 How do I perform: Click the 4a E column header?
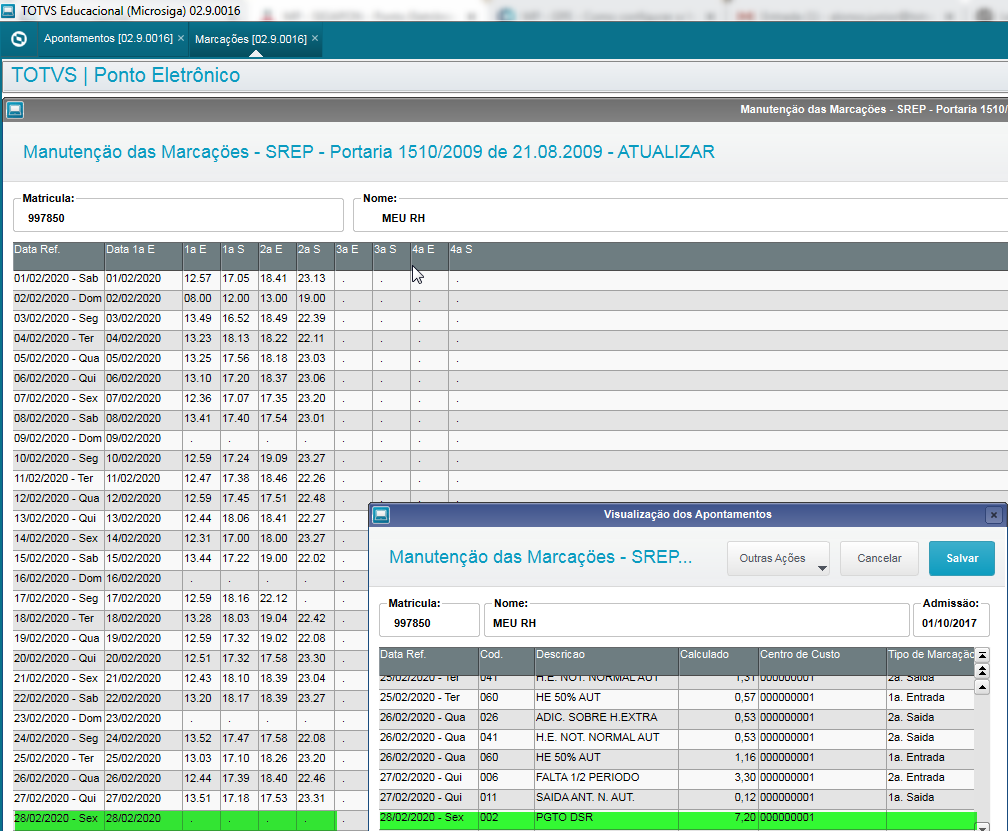[429, 256]
